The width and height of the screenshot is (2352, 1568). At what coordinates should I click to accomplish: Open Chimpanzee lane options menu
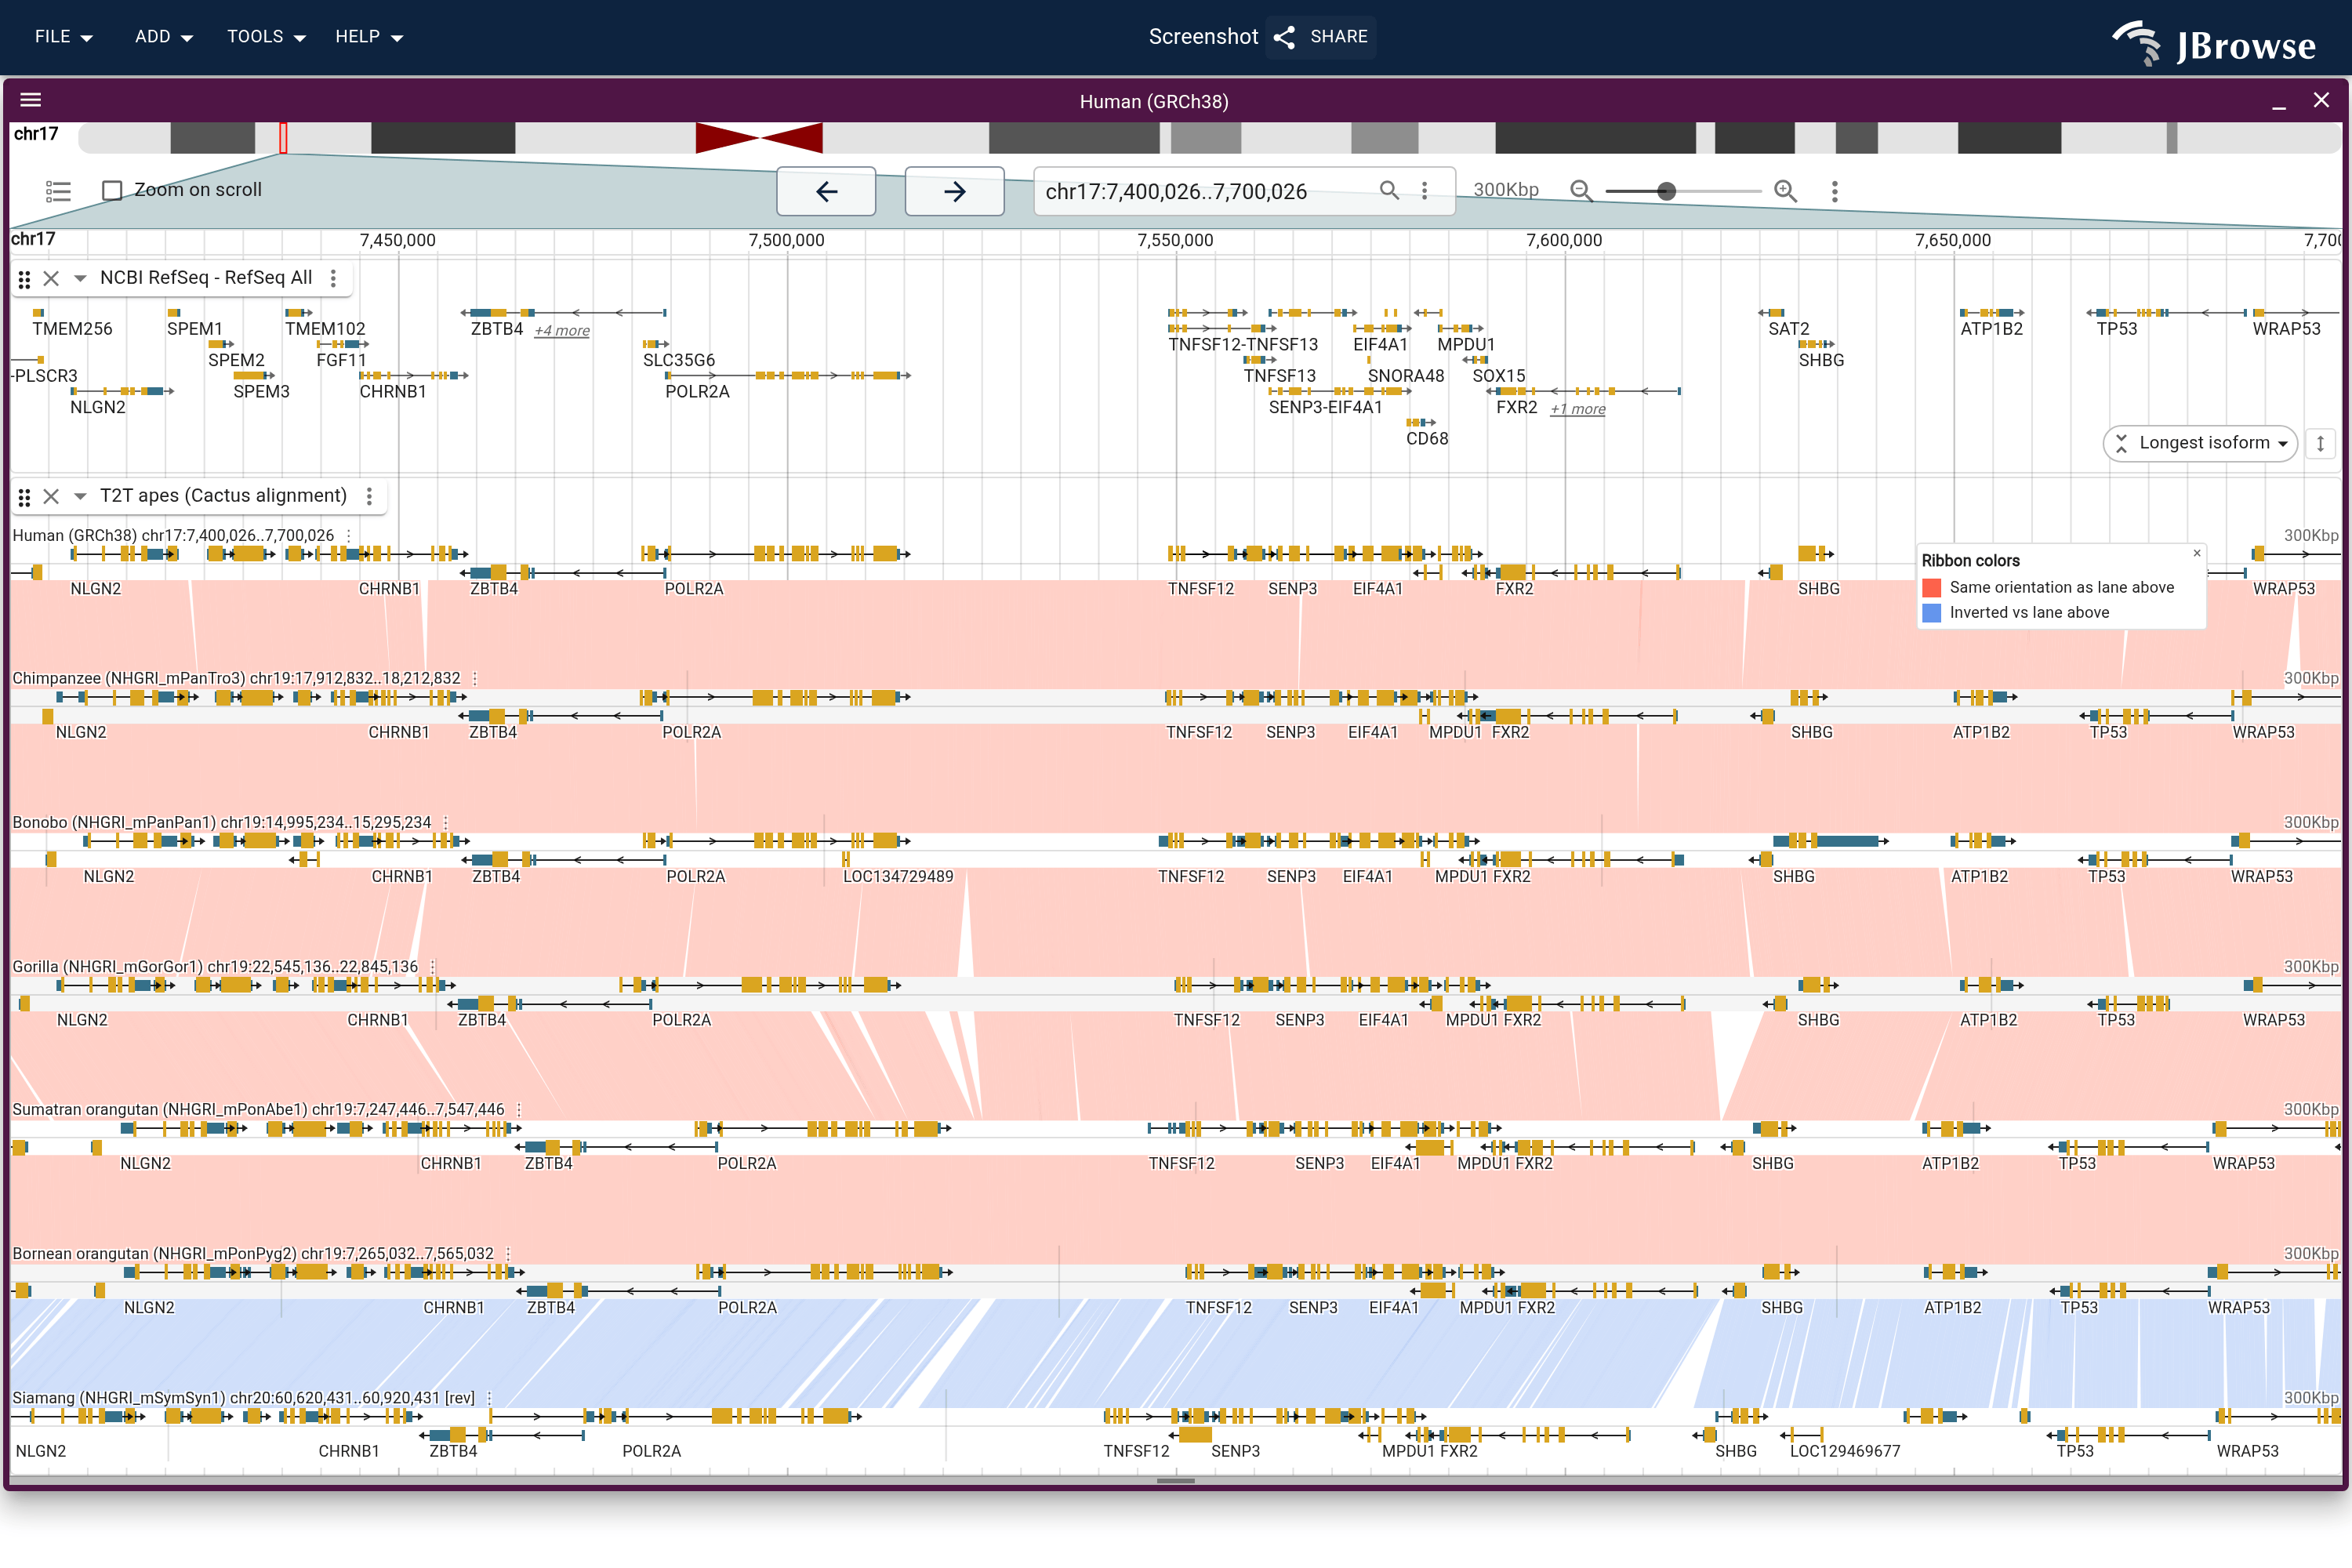(x=475, y=678)
